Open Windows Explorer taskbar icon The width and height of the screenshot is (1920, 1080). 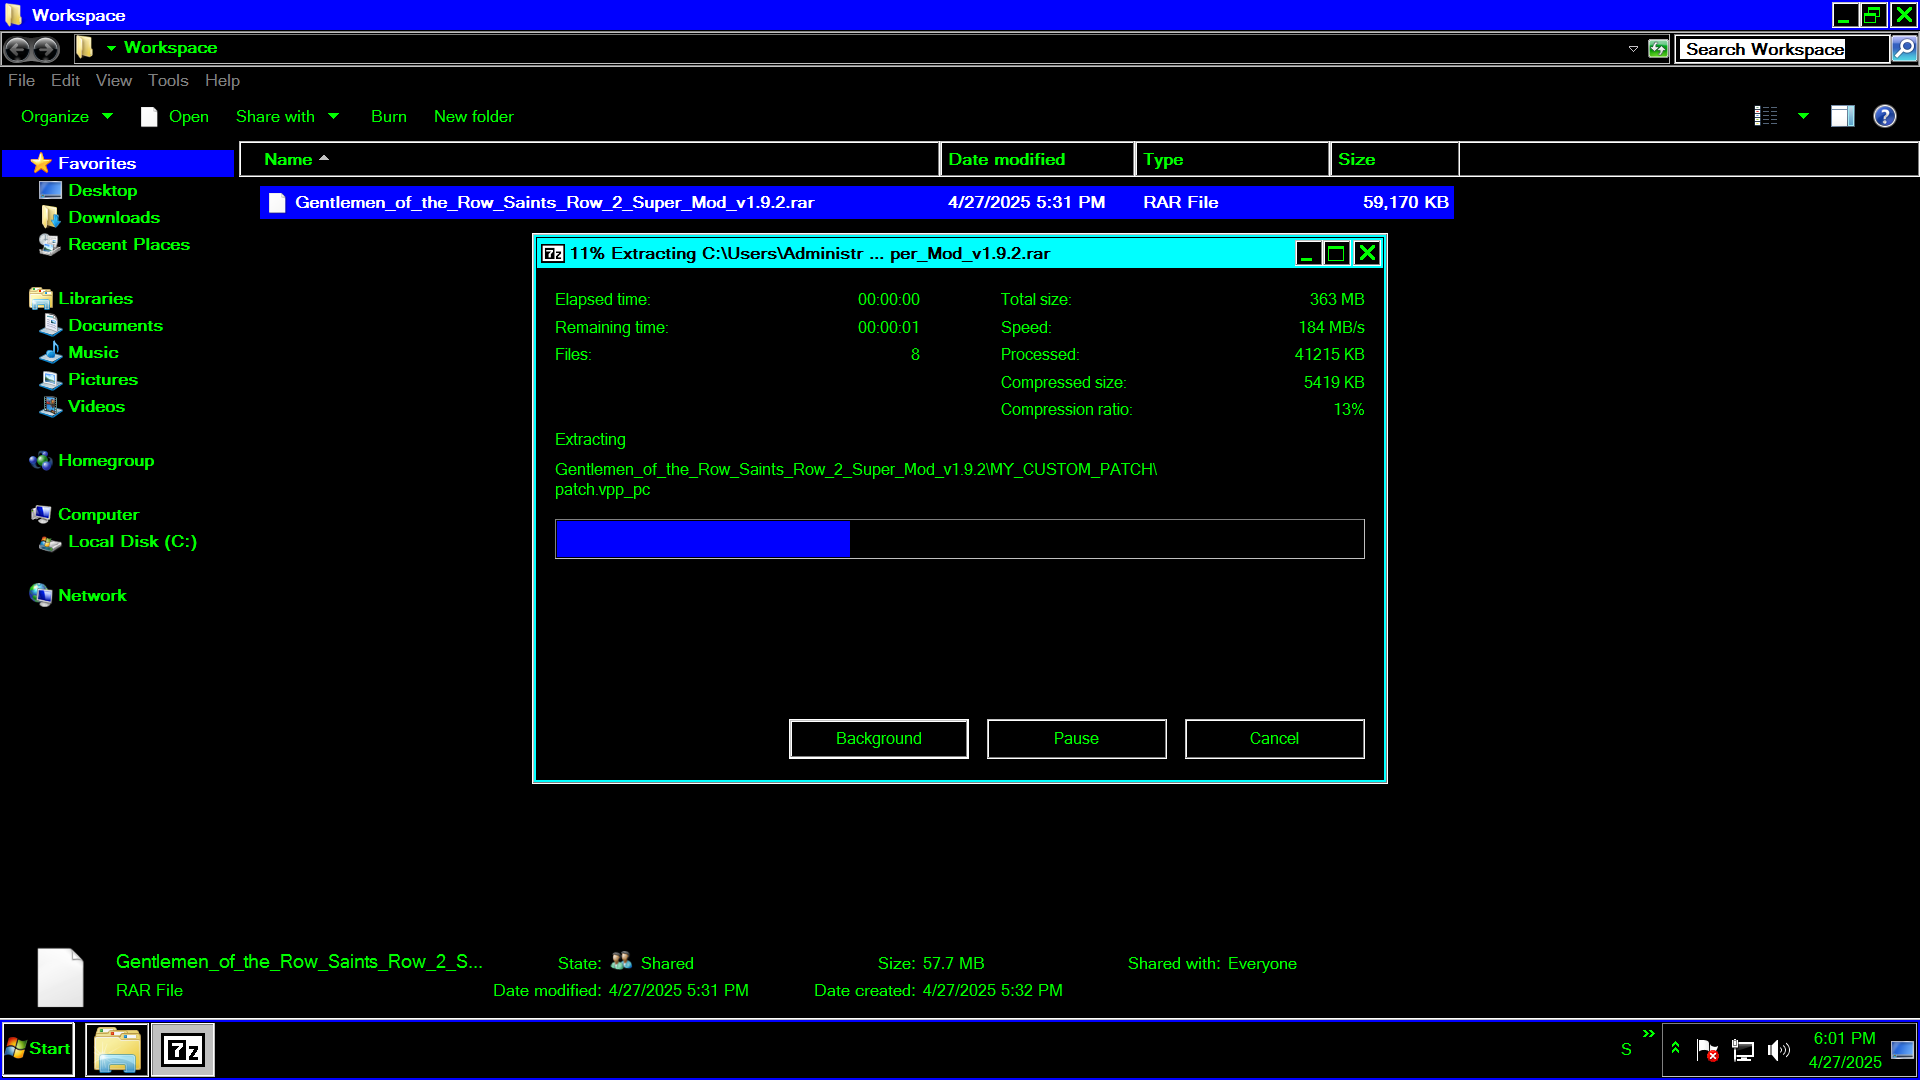[117, 1049]
